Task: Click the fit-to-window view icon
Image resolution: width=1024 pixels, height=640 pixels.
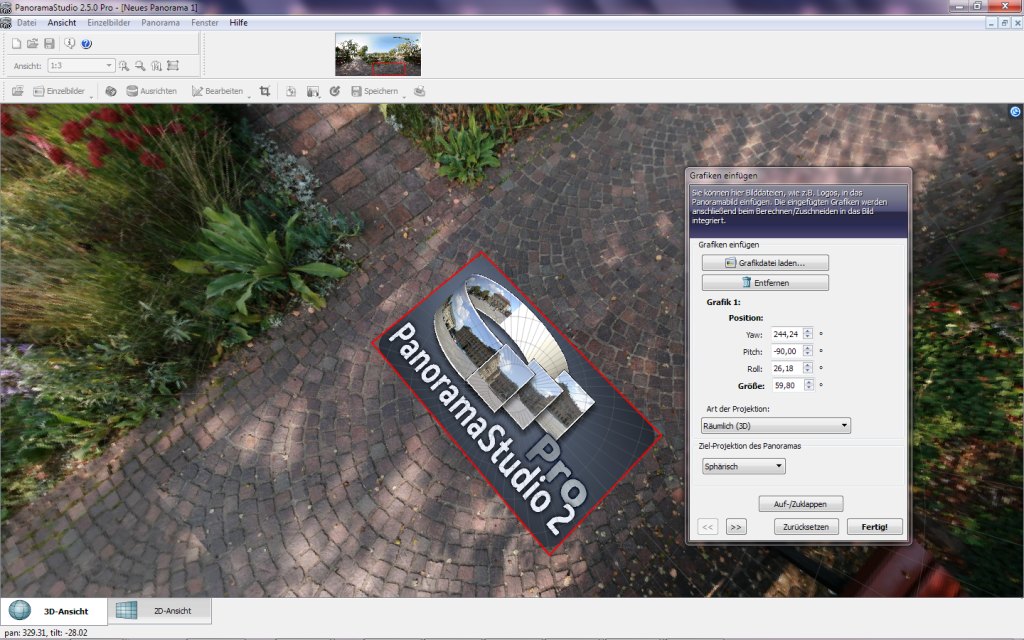Action: [x=172, y=66]
